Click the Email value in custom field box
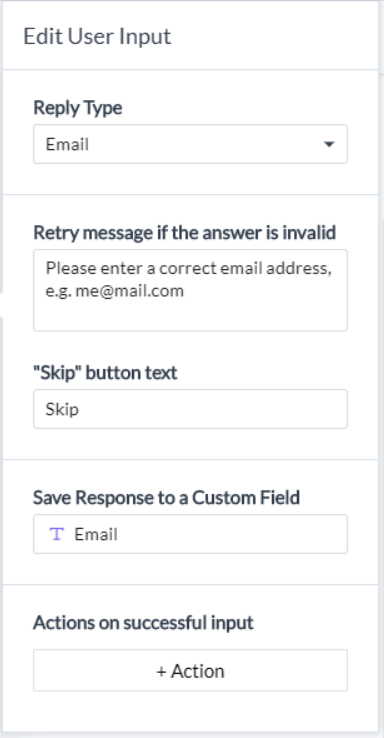This screenshot has width=384, height=738. tap(96, 534)
